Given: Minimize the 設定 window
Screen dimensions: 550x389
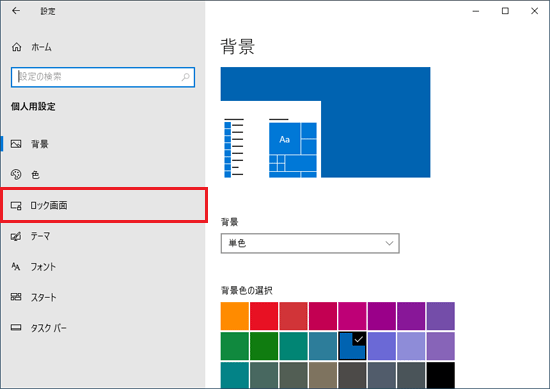Looking at the screenshot, I should 476,11.
